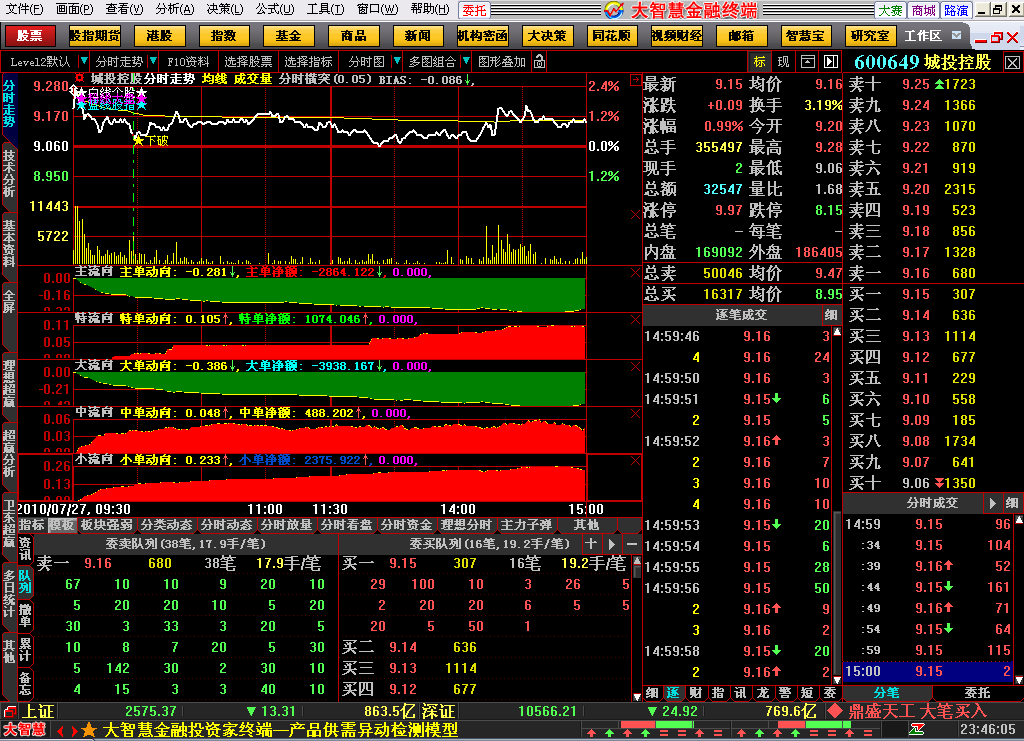Click the 细 button beside 分时成交
This screenshot has height=741, width=1024.
pyautogui.click(x=1012, y=503)
